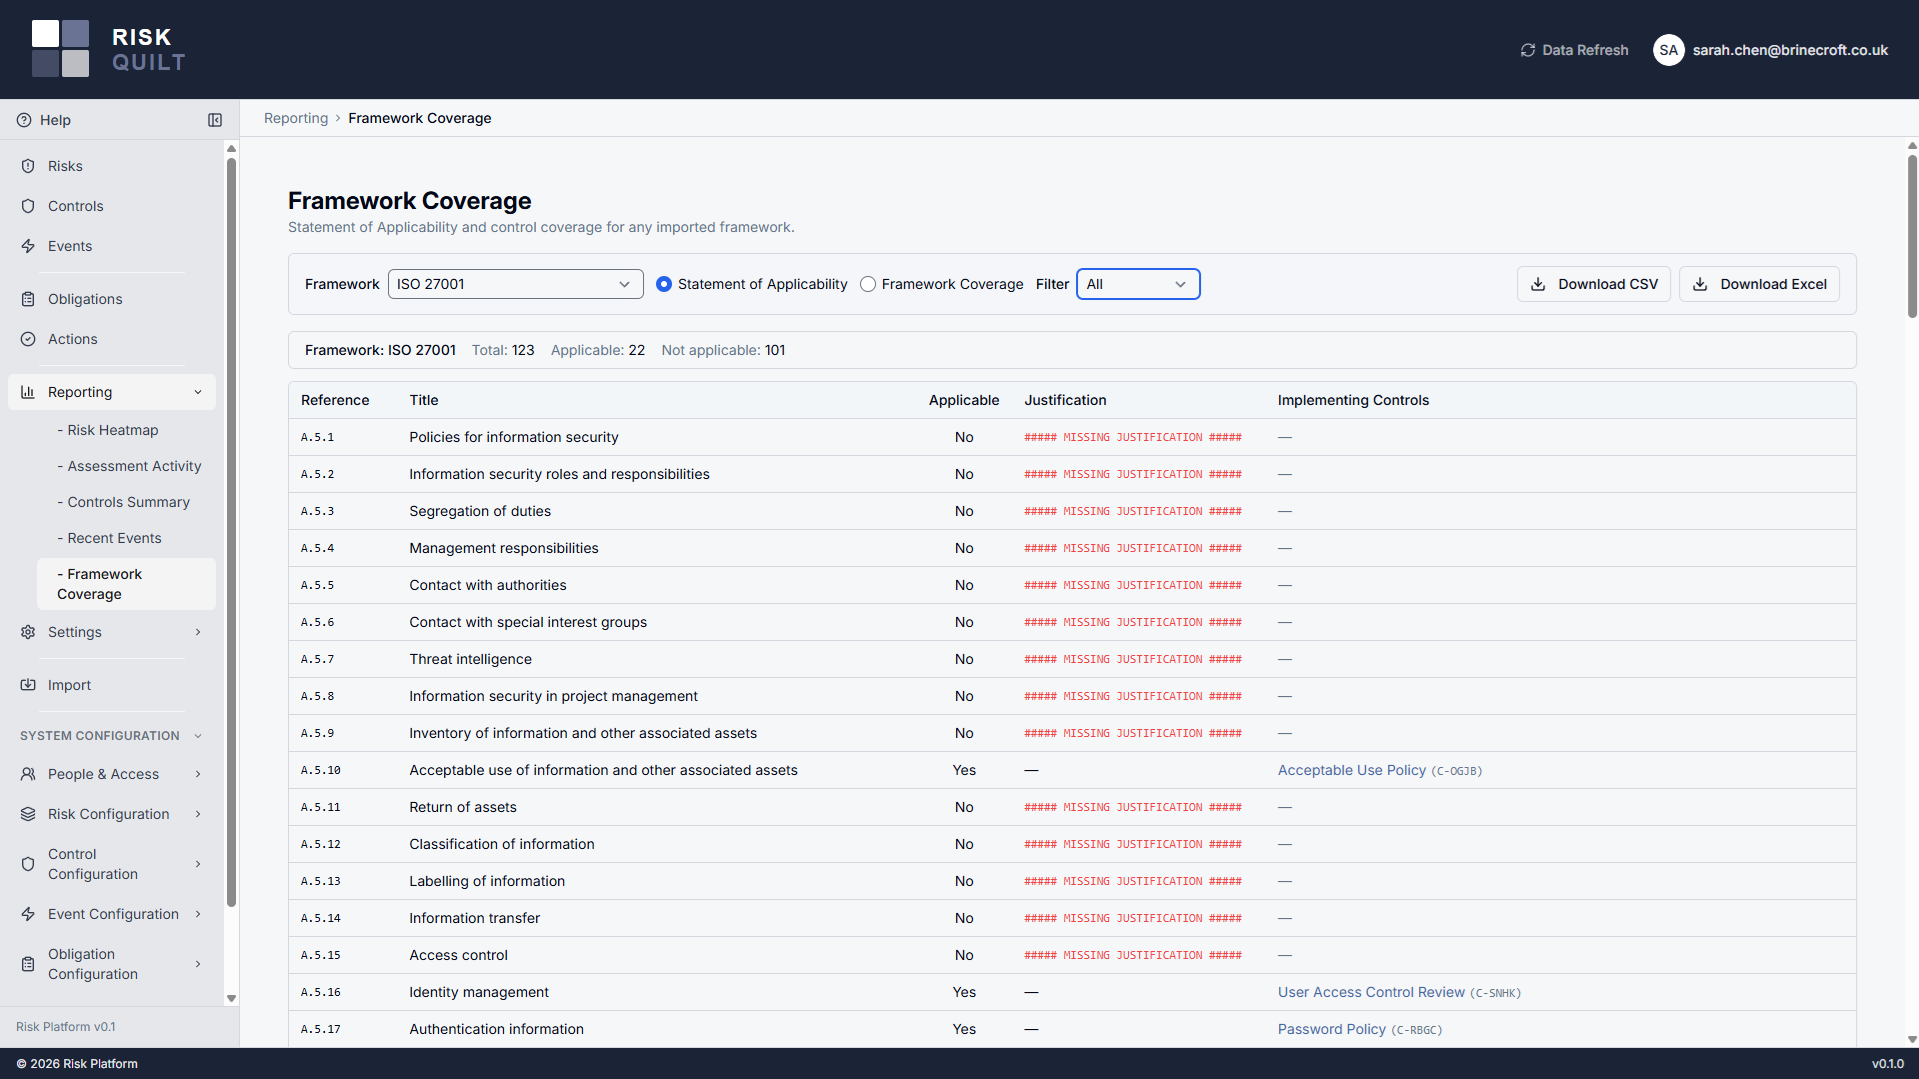Click the Data Refresh sync icon

pos(1528,50)
